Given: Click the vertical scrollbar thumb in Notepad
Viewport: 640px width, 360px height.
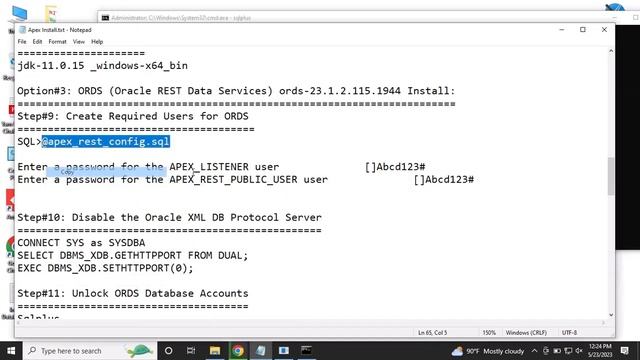Looking at the screenshot, I should 611,176.
